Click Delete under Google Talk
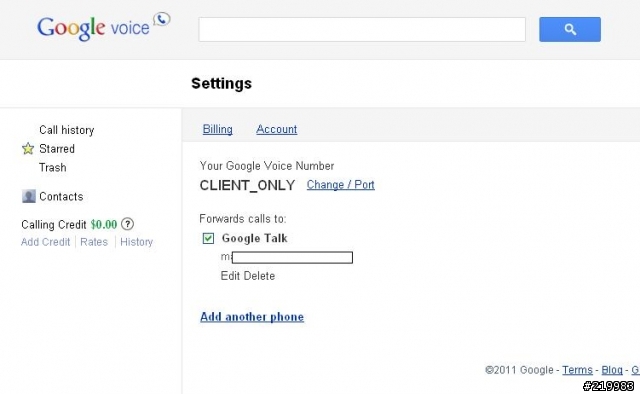 (259, 276)
